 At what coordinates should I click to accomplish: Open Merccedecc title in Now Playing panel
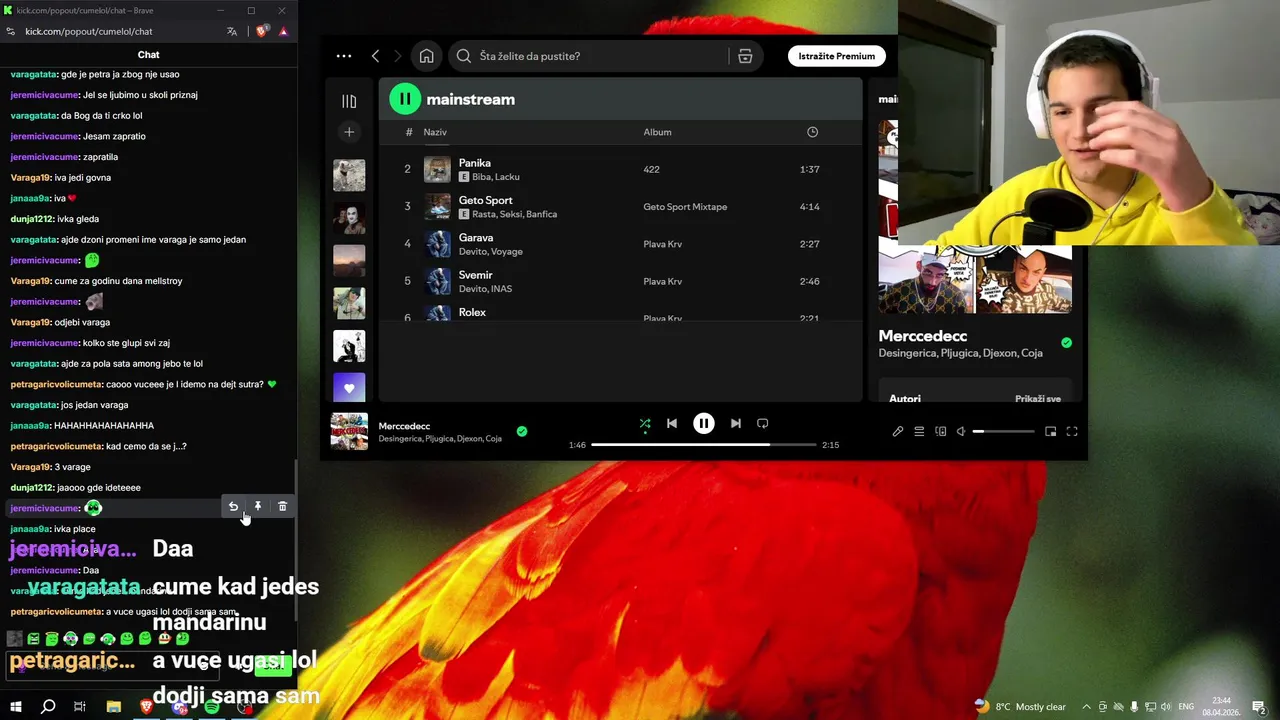[923, 336]
